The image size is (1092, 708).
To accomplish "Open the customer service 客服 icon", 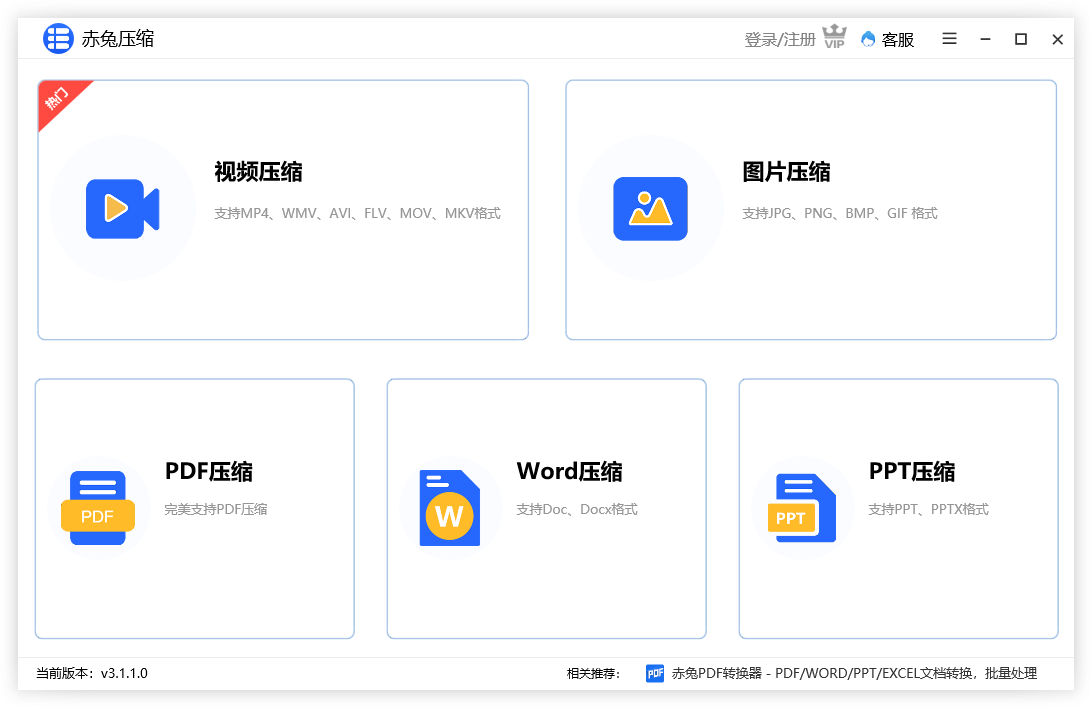I will coord(868,39).
